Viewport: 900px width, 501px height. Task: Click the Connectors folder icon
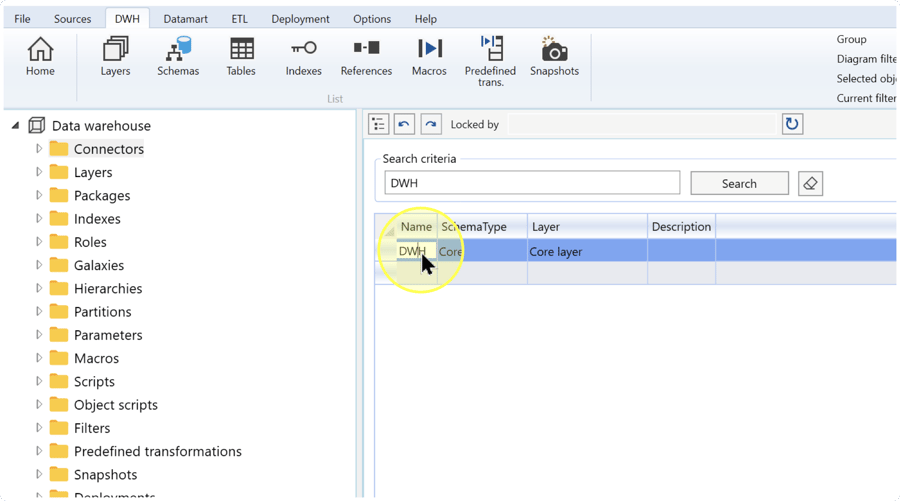59,149
